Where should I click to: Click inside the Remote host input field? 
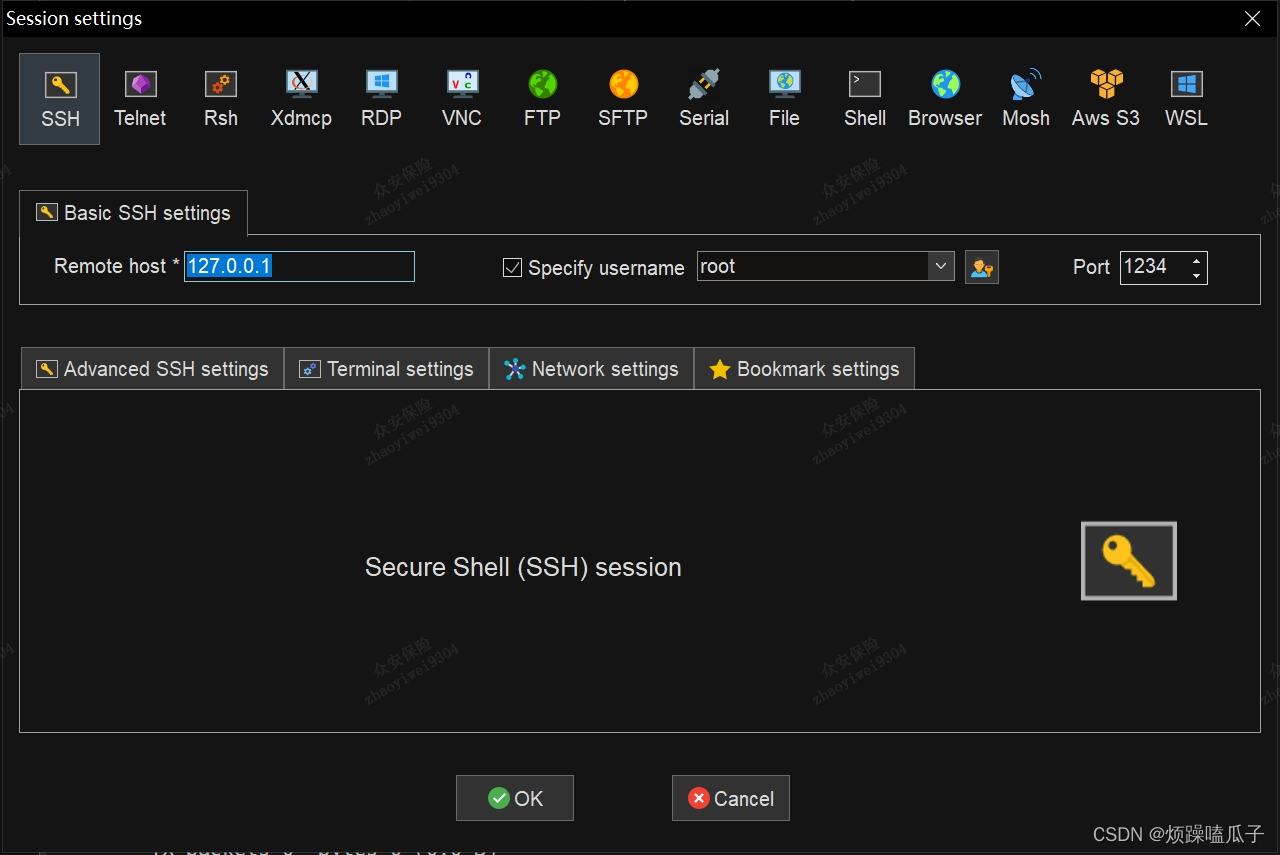tap(298, 266)
